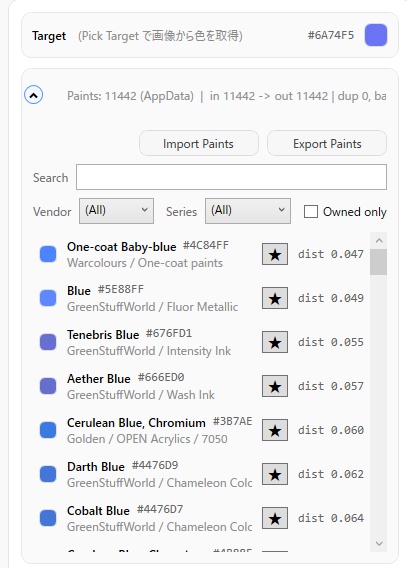This screenshot has width=407, height=568.
Task: Click the One-coat Baby-blue paint name
Action: coord(122,247)
